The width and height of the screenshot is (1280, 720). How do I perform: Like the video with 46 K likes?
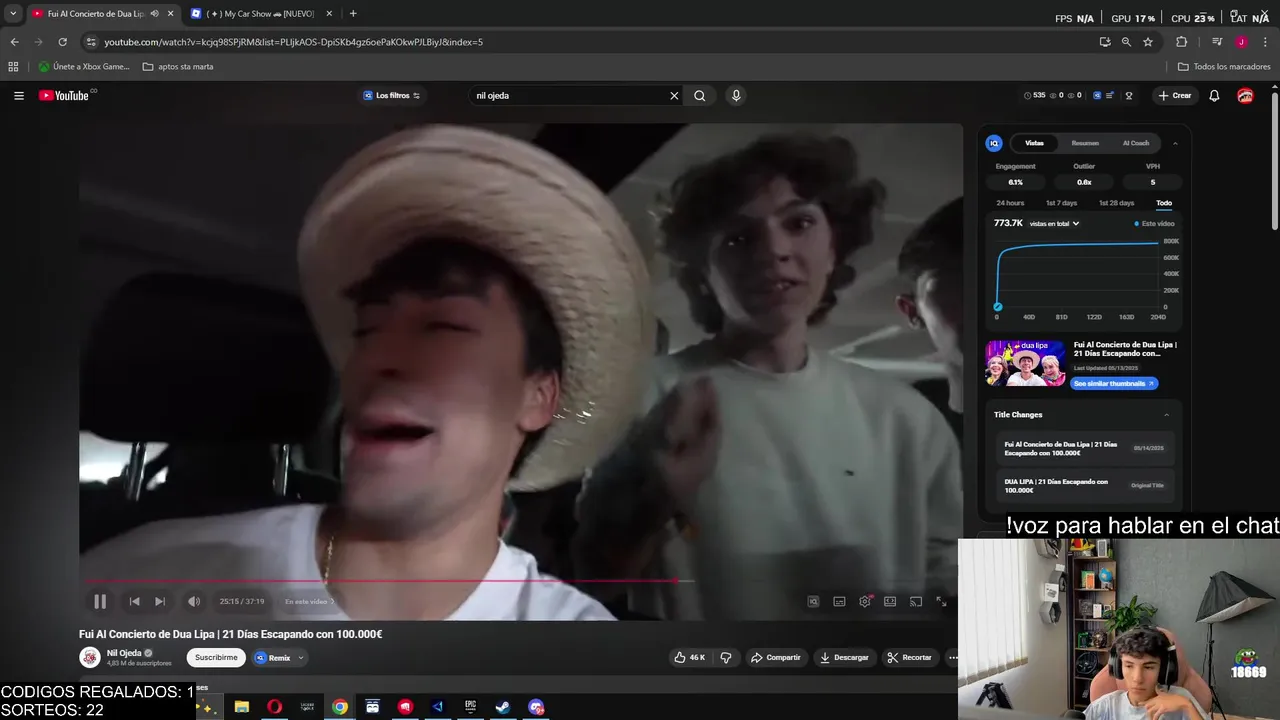[689, 657]
